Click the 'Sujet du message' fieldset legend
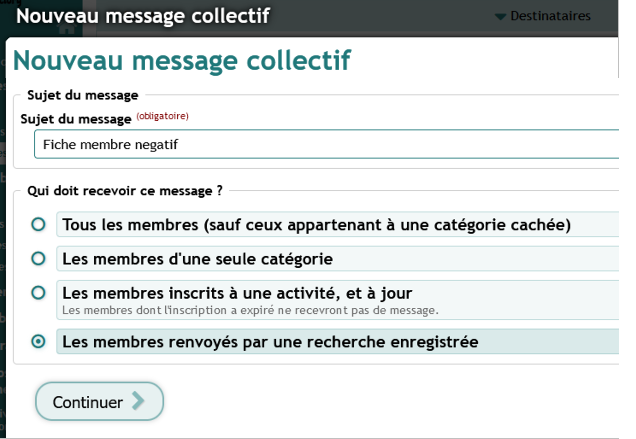The width and height of the screenshot is (636, 439). 82,96
